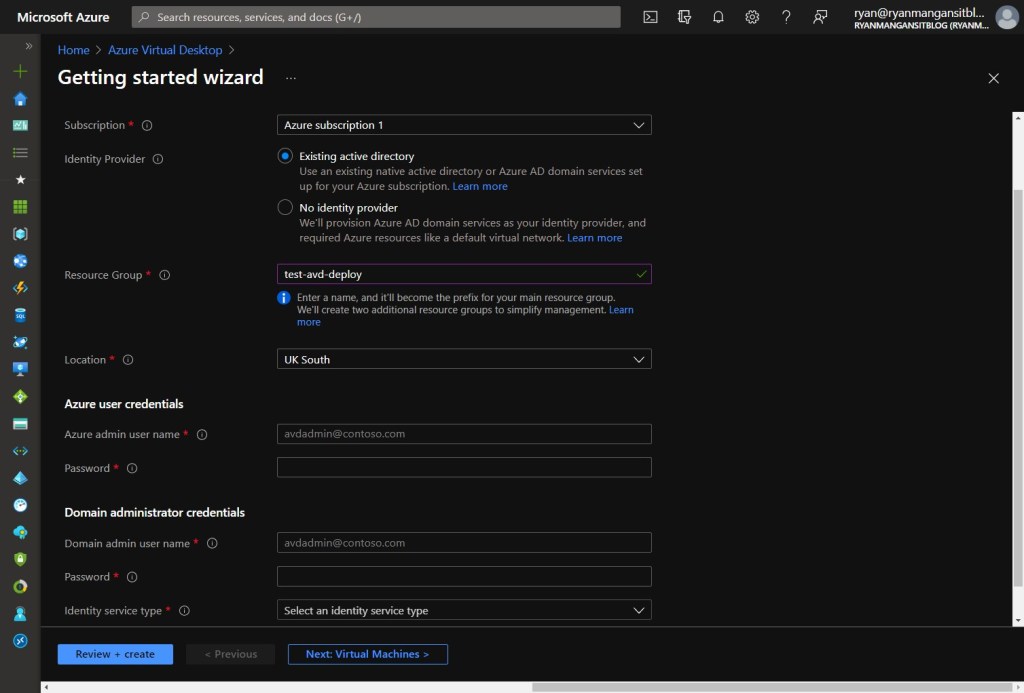This screenshot has width=1024, height=693.
Task: Open the Subscription dropdown
Action: (x=464, y=125)
